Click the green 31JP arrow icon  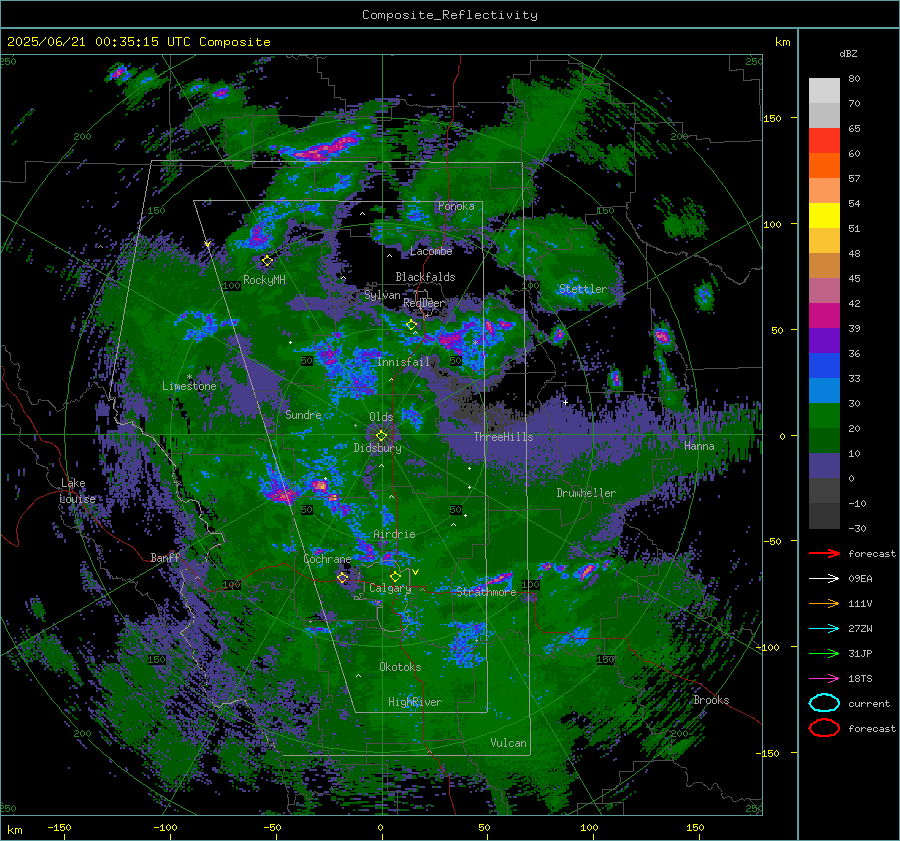[x=824, y=653]
